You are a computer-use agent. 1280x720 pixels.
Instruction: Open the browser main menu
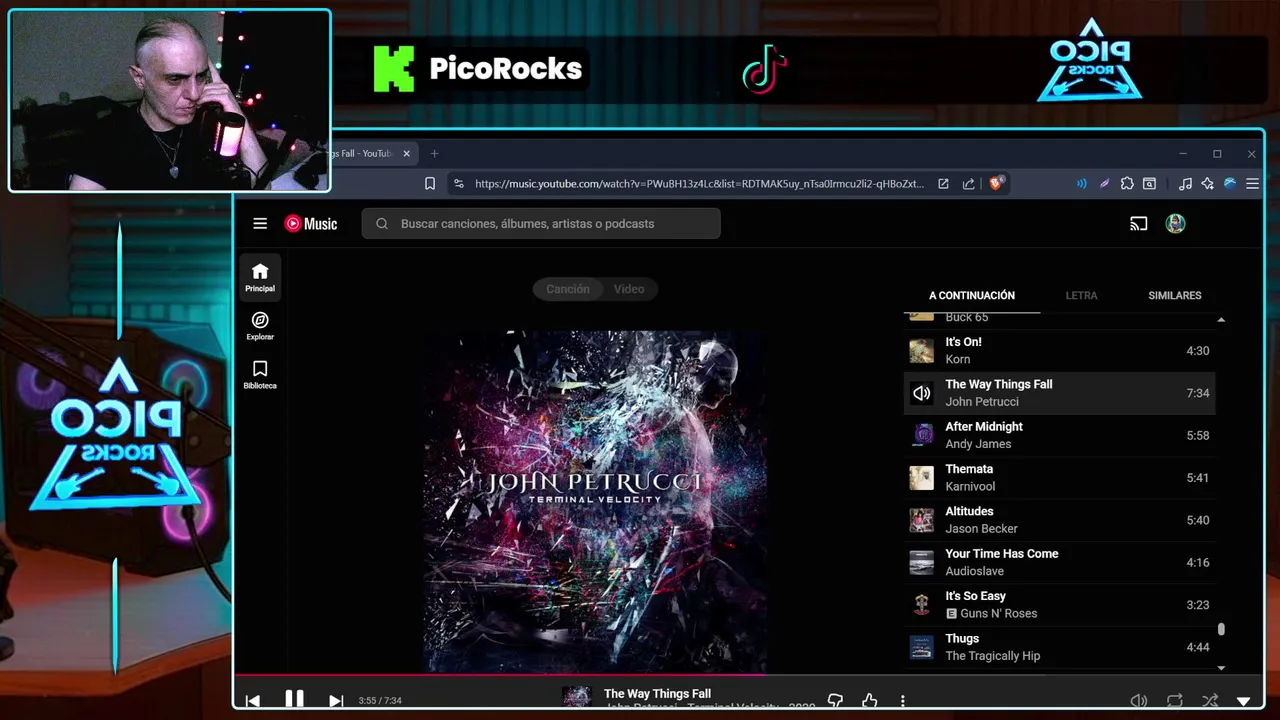(x=1252, y=184)
